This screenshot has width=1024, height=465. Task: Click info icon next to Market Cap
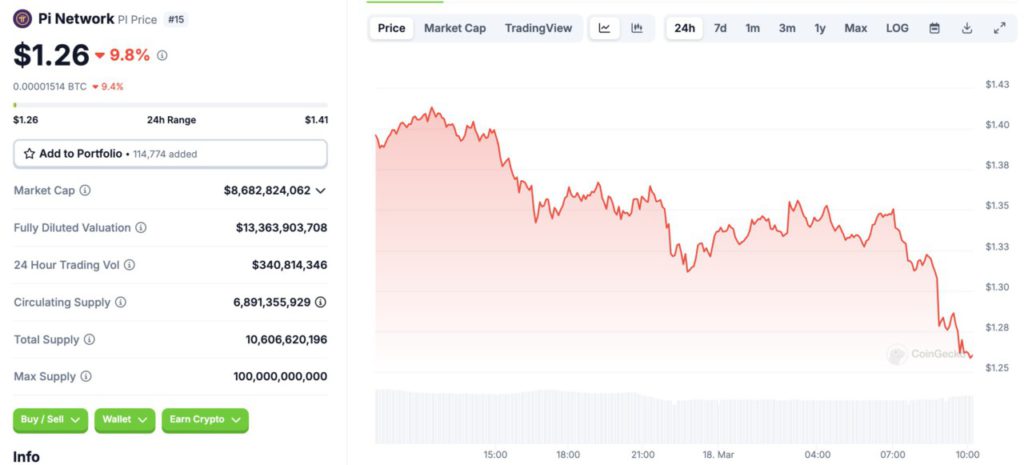(x=85, y=190)
